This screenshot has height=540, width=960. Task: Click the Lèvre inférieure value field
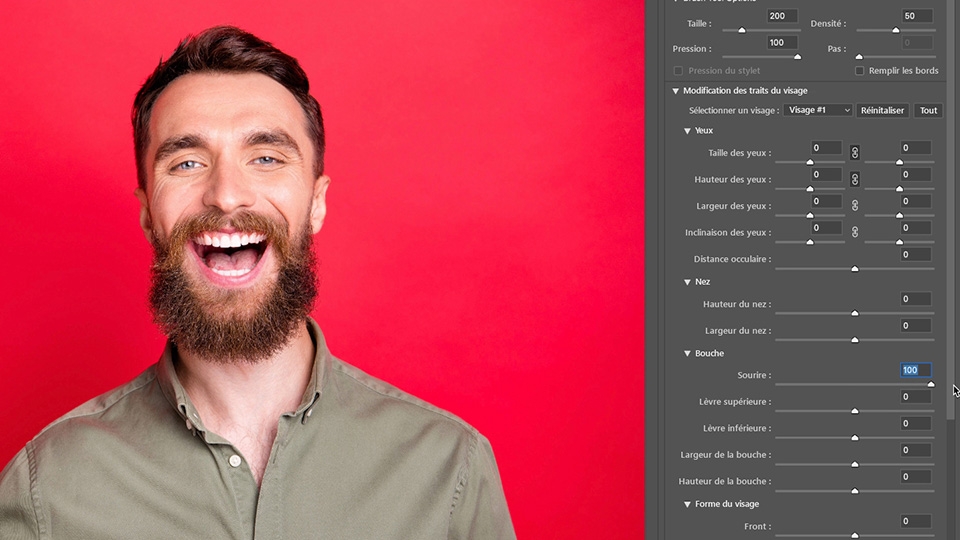tap(916, 423)
